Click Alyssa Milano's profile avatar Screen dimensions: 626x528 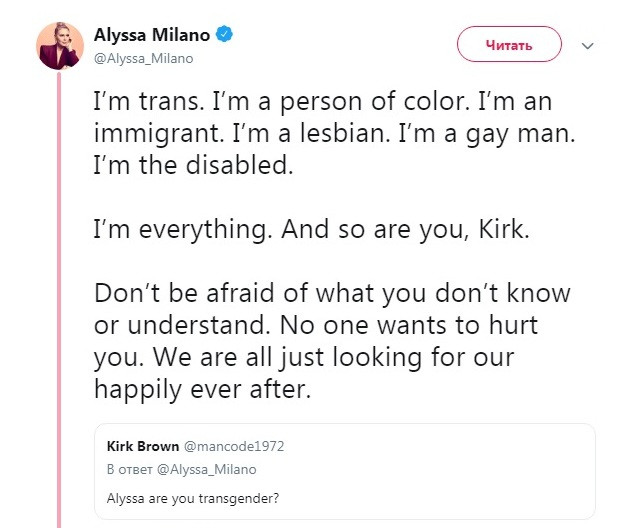[x=60, y=45]
